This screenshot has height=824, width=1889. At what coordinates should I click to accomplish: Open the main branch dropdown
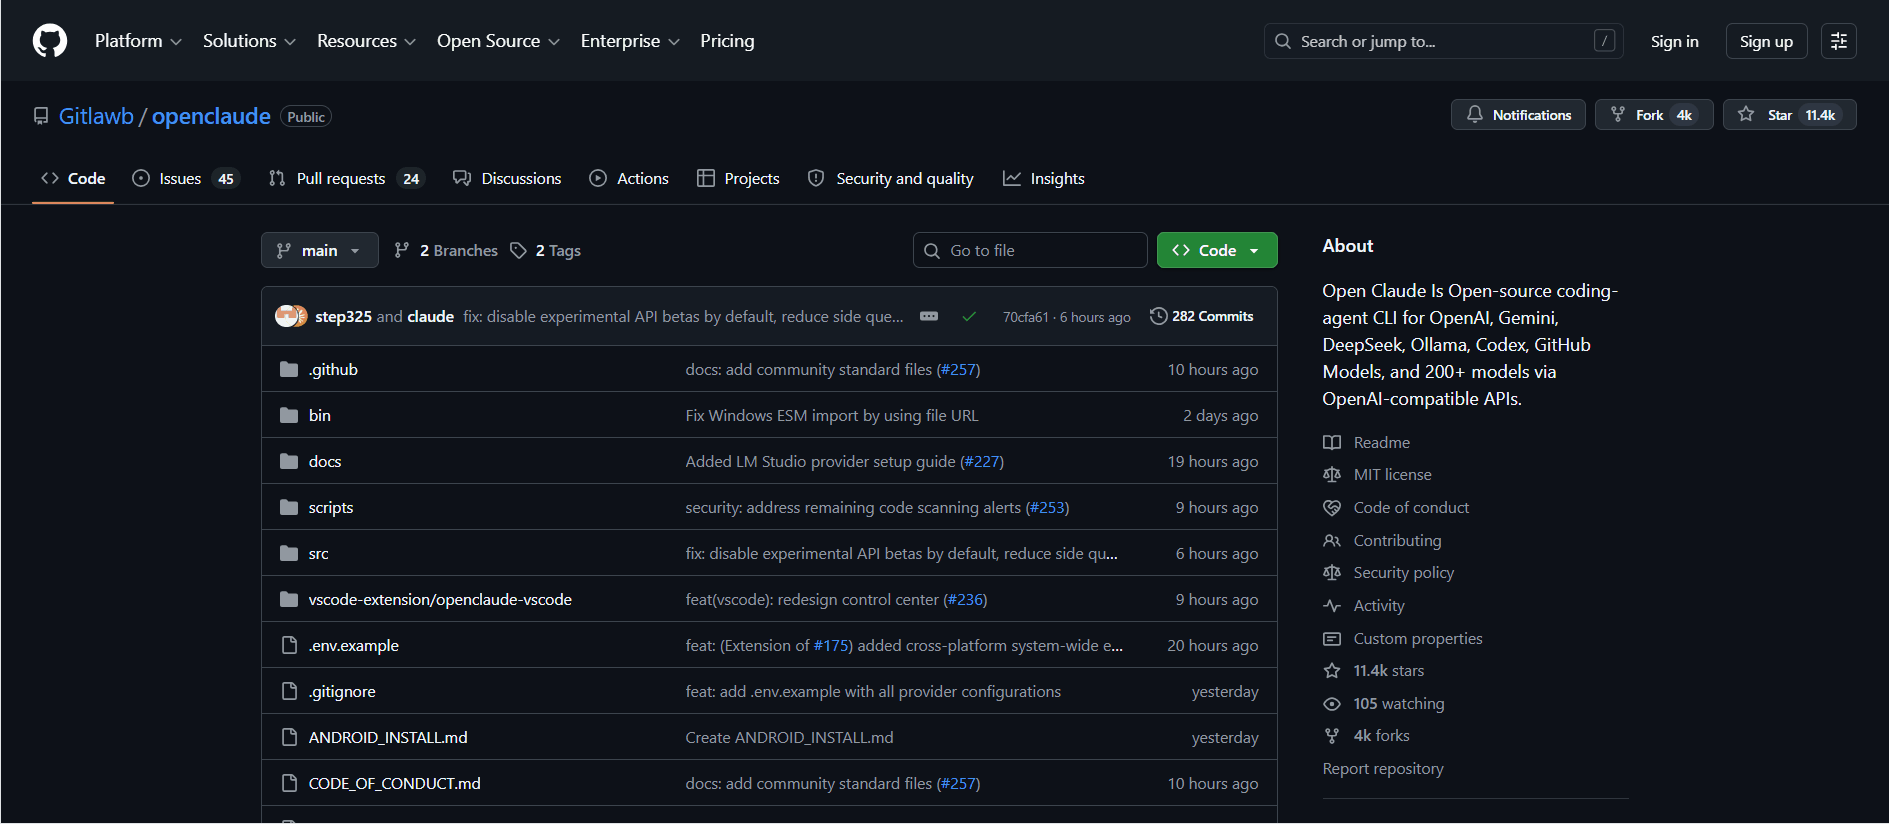pyautogui.click(x=319, y=250)
